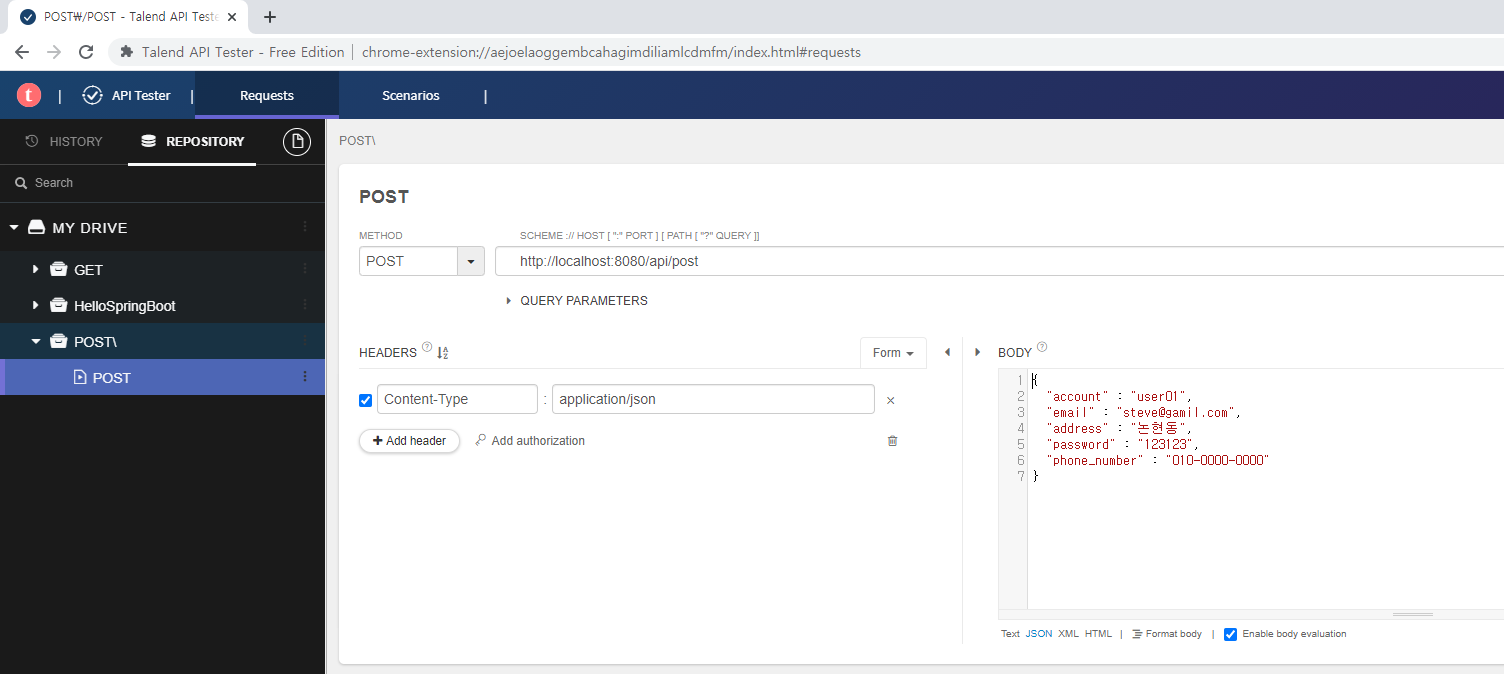This screenshot has height=674, width=1504.
Task: Open the REPOSITORY tab
Action: pyautogui.click(x=192, y=141)
